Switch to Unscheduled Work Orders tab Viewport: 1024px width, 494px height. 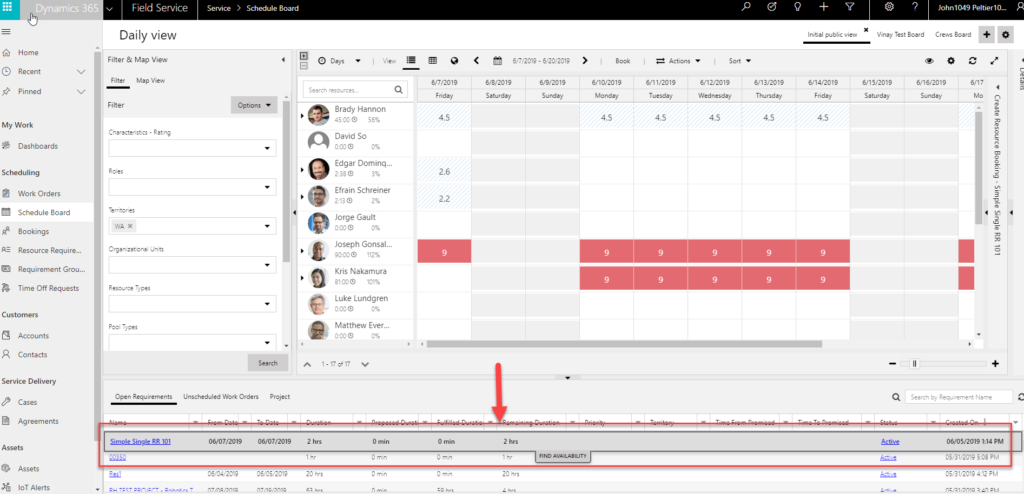(x=222, y=397)
